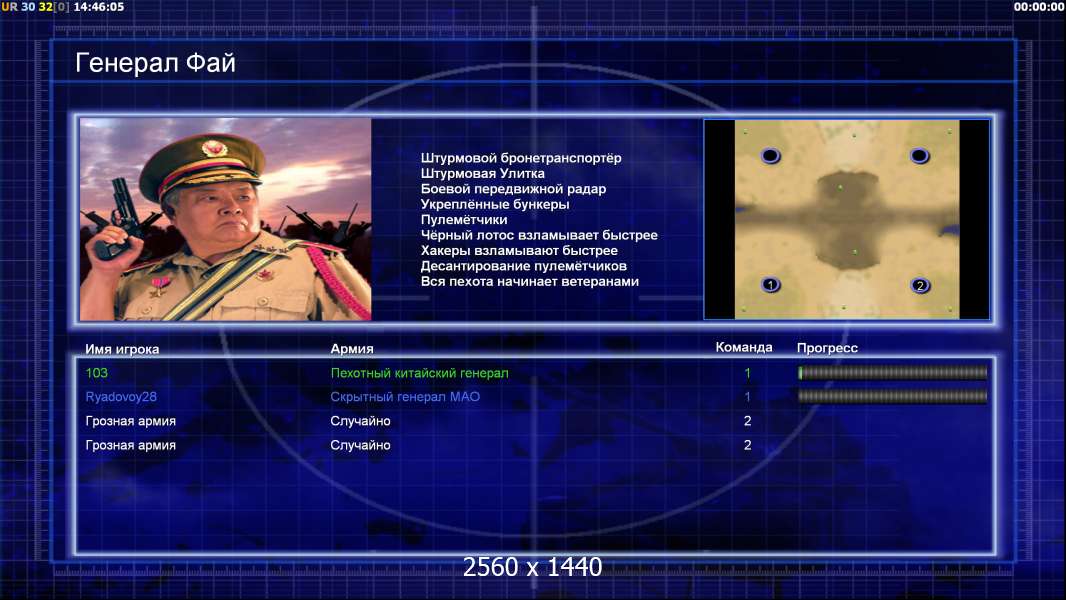Click Штурмовой бронетранспортёр in the ability list
The width and height of the screenshot is (1066, 600).
coord(521,158)
